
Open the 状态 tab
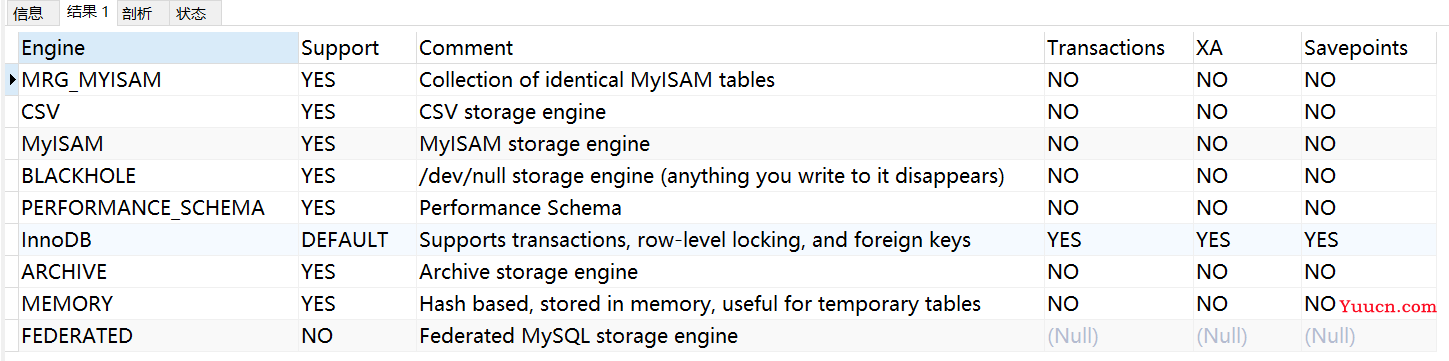pos(191,13)
